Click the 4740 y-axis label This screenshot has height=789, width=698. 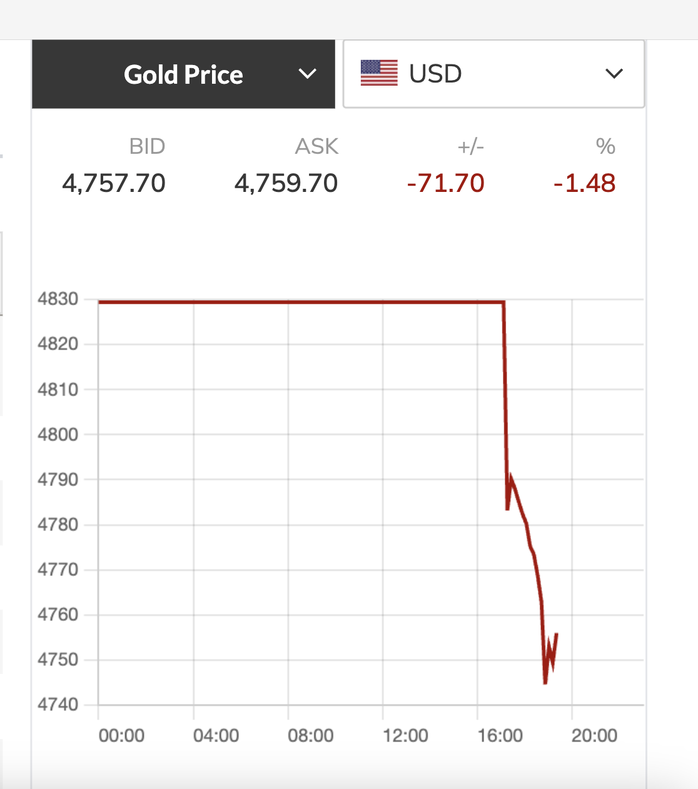point(57,705)
